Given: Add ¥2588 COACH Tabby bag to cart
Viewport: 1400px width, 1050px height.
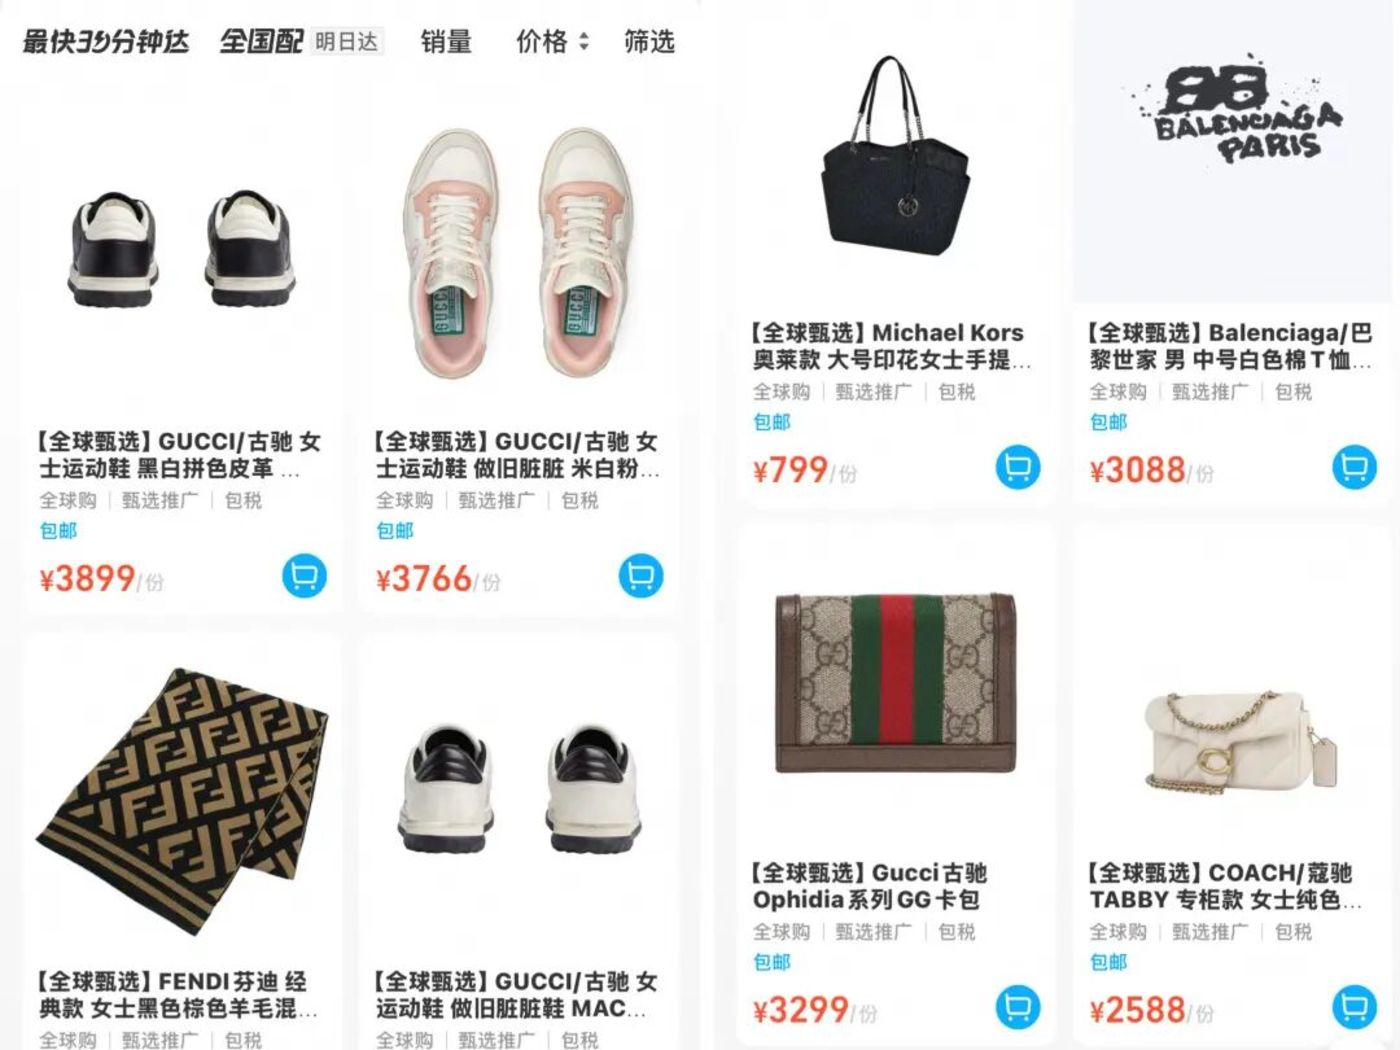Looking at the screenshot, I should point(1354,1007).
